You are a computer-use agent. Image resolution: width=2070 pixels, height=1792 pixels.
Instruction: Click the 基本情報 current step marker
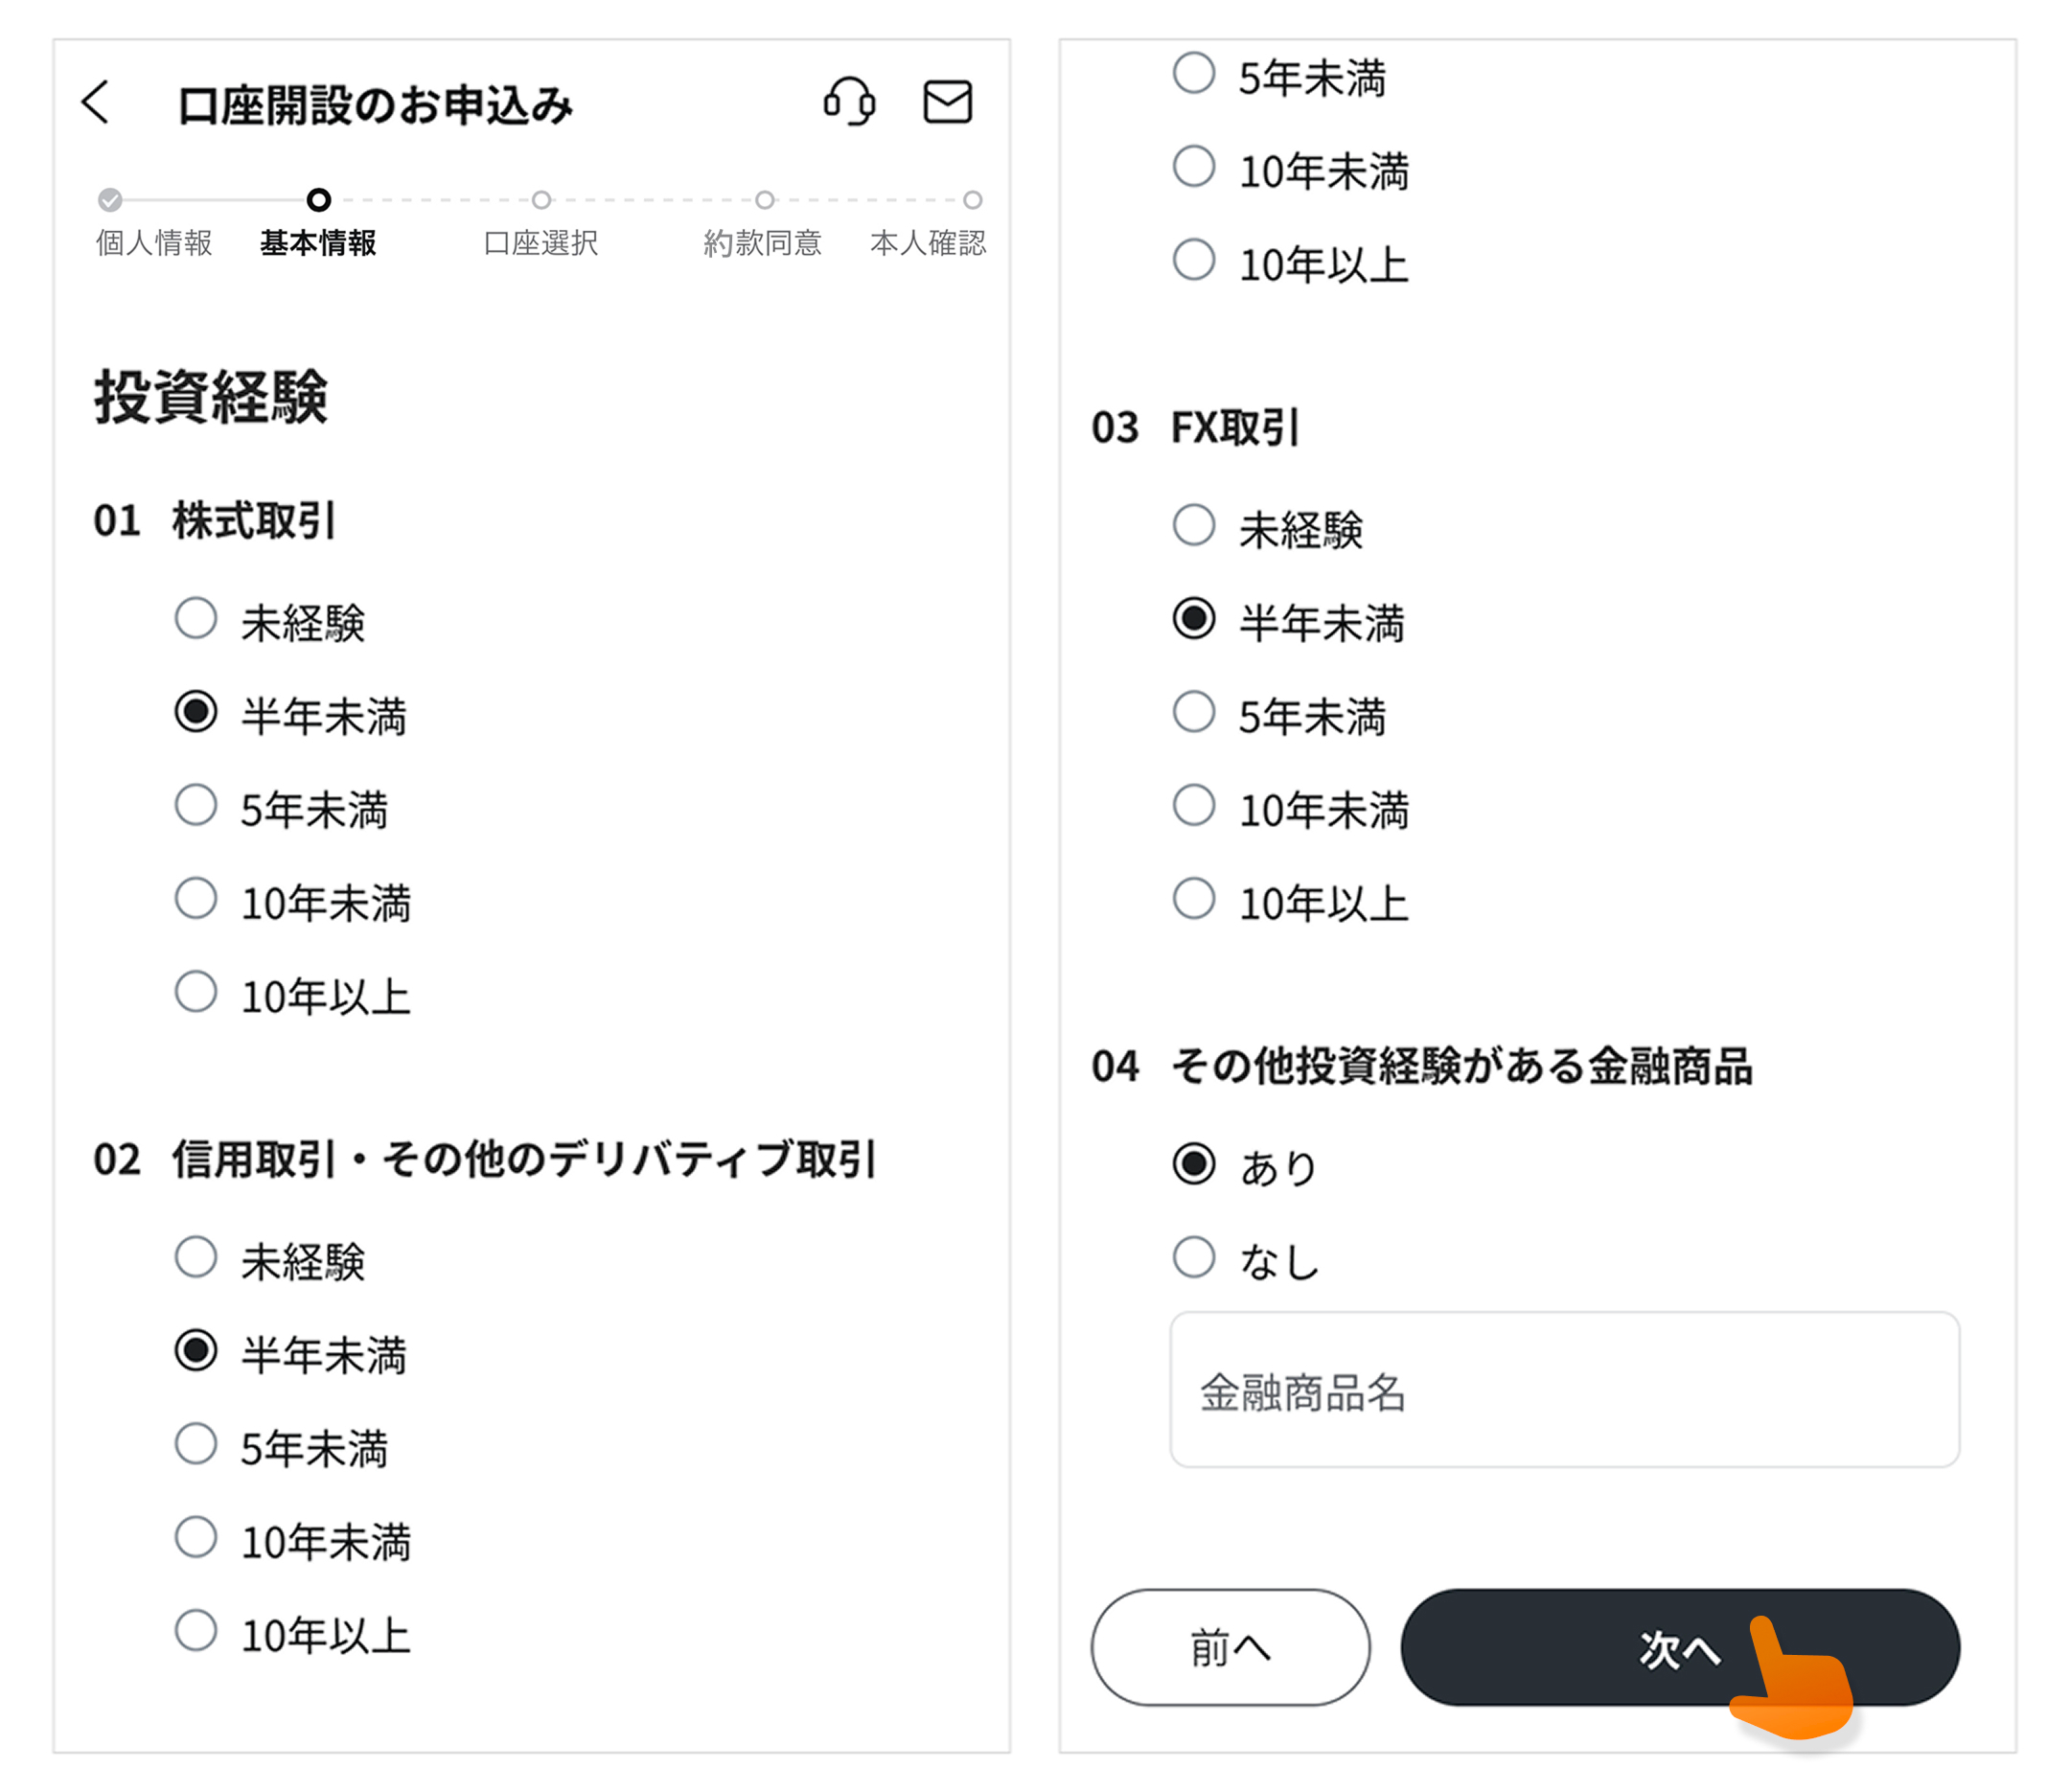[318, 200]
